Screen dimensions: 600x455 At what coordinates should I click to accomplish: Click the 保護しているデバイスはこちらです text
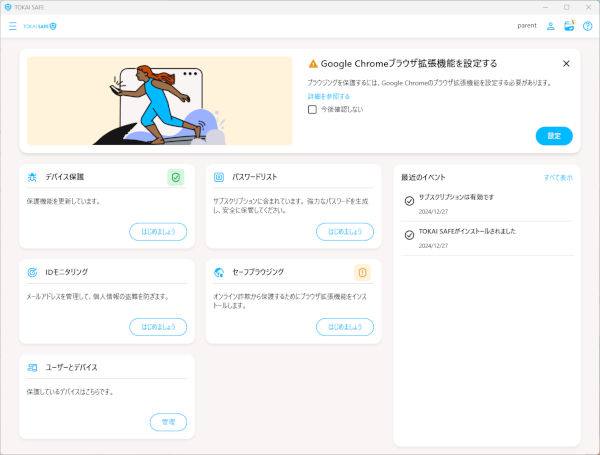click(x=70, y=392)
